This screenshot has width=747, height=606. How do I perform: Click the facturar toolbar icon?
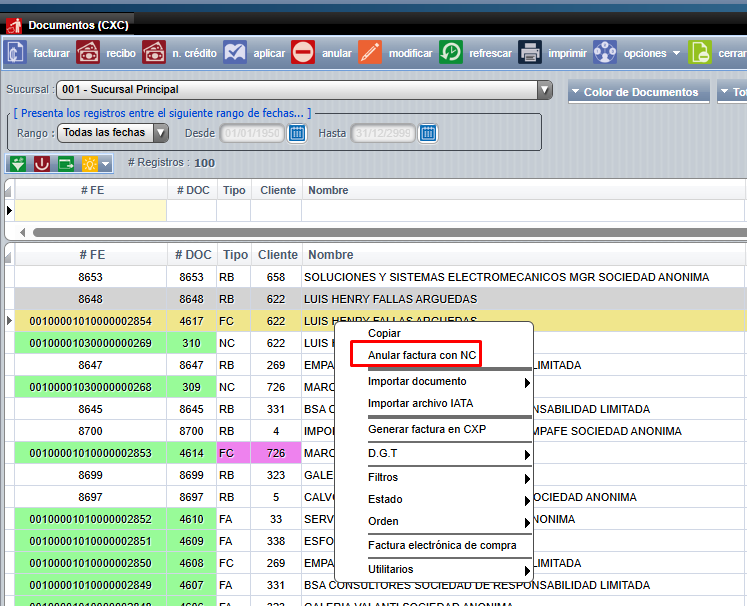click(16, 53)
